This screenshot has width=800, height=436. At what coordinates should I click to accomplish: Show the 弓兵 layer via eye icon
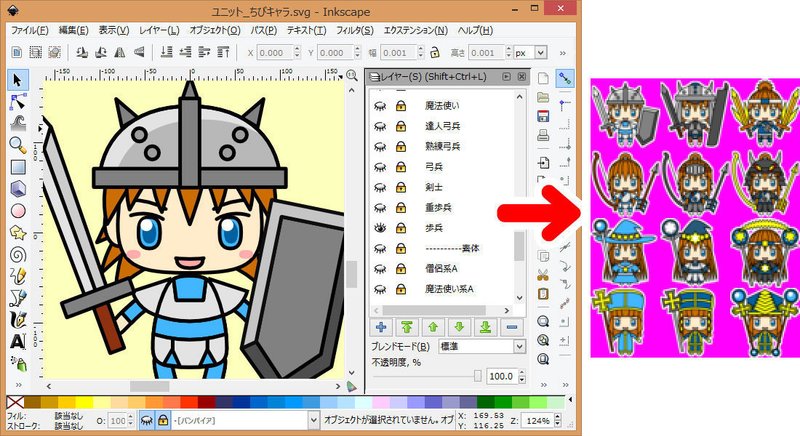pyautogui.click(x=380, y=167)
